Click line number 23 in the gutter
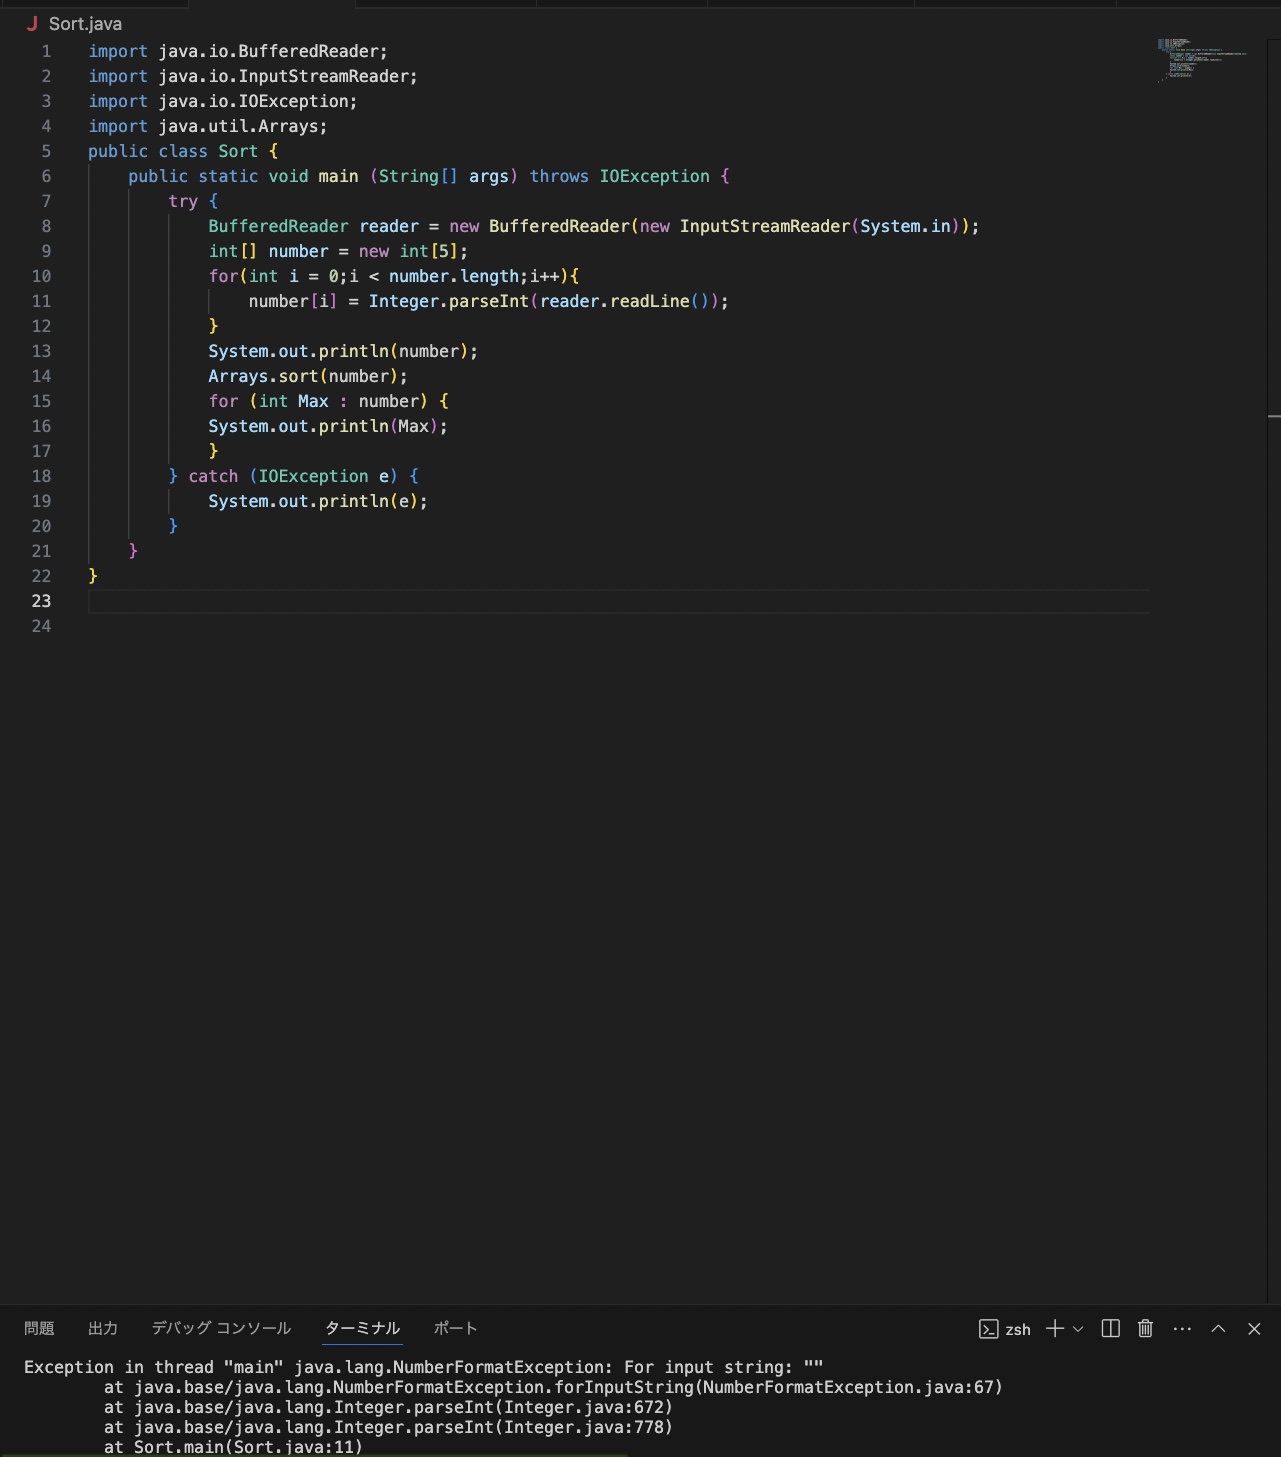Screen dimensions: 1281x1457 pos(41,601)
